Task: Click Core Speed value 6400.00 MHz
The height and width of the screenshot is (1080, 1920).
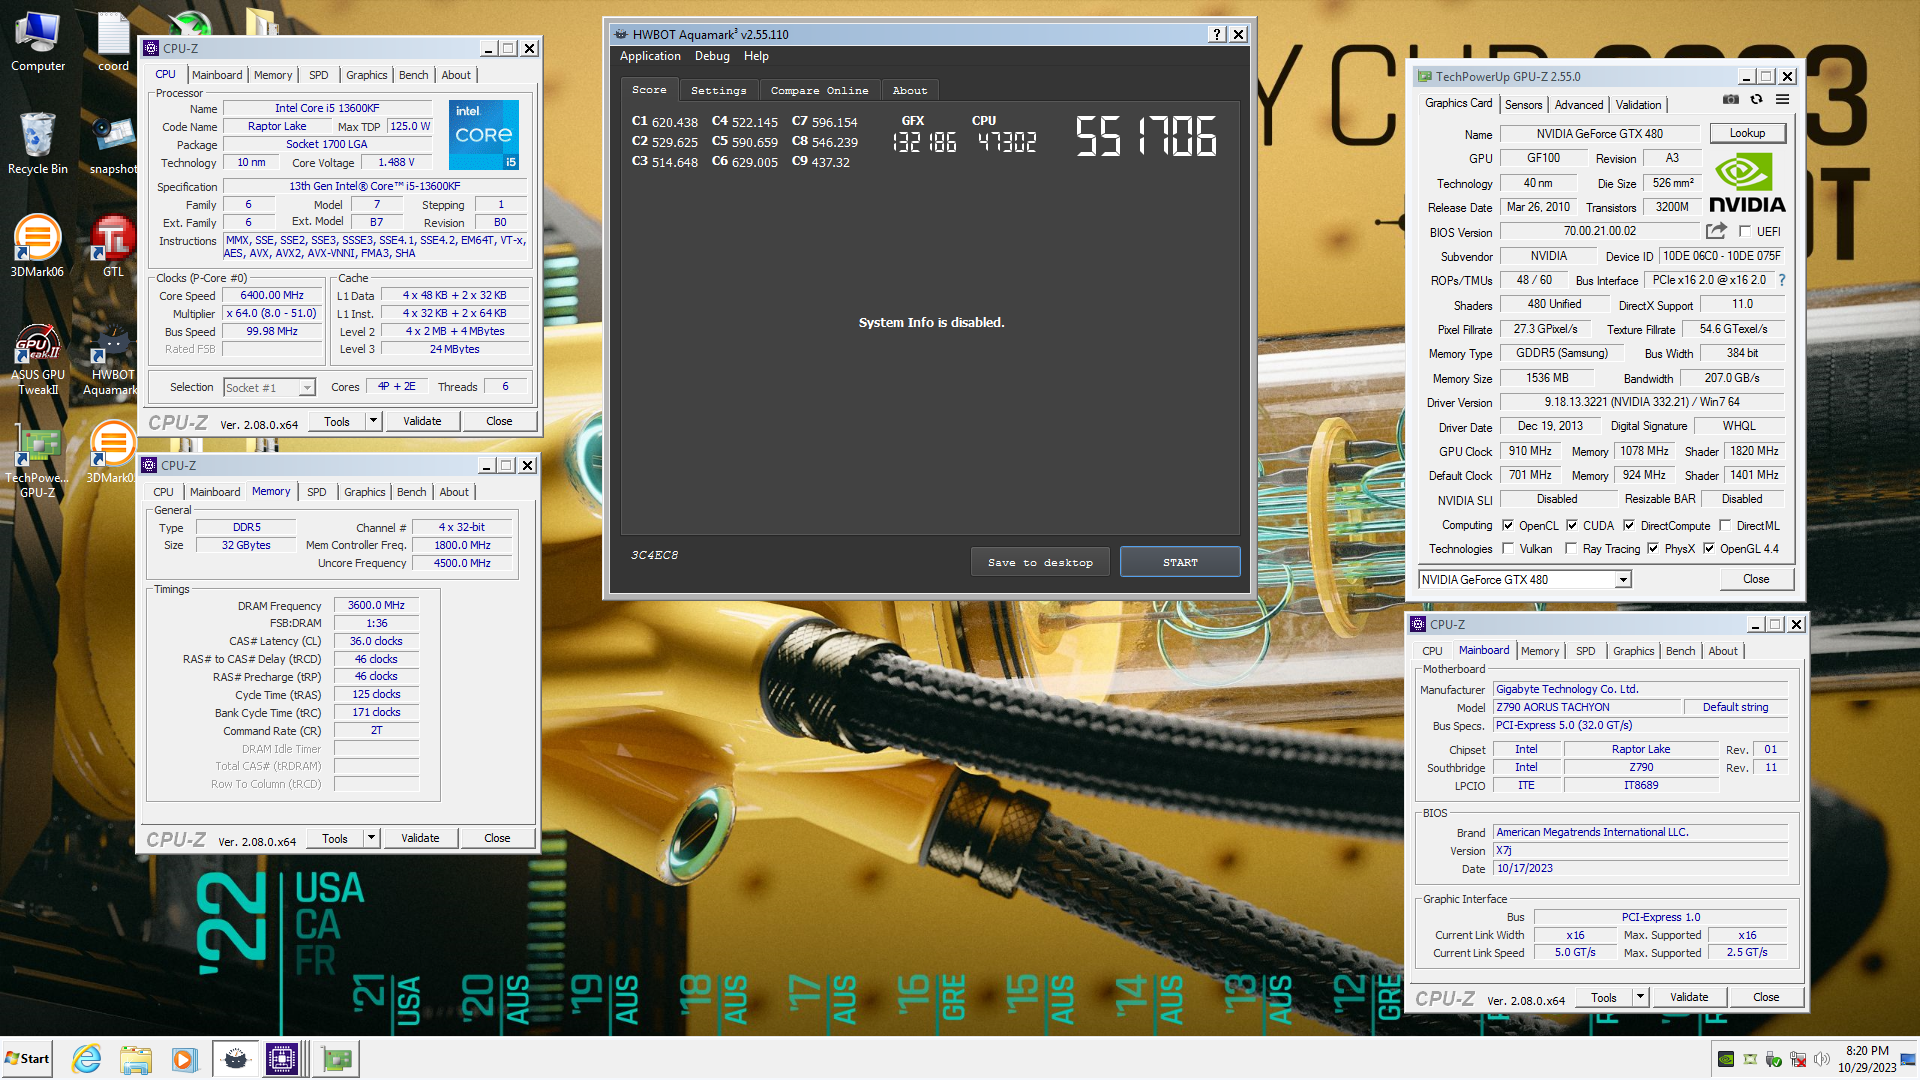Action: (272, 295)
